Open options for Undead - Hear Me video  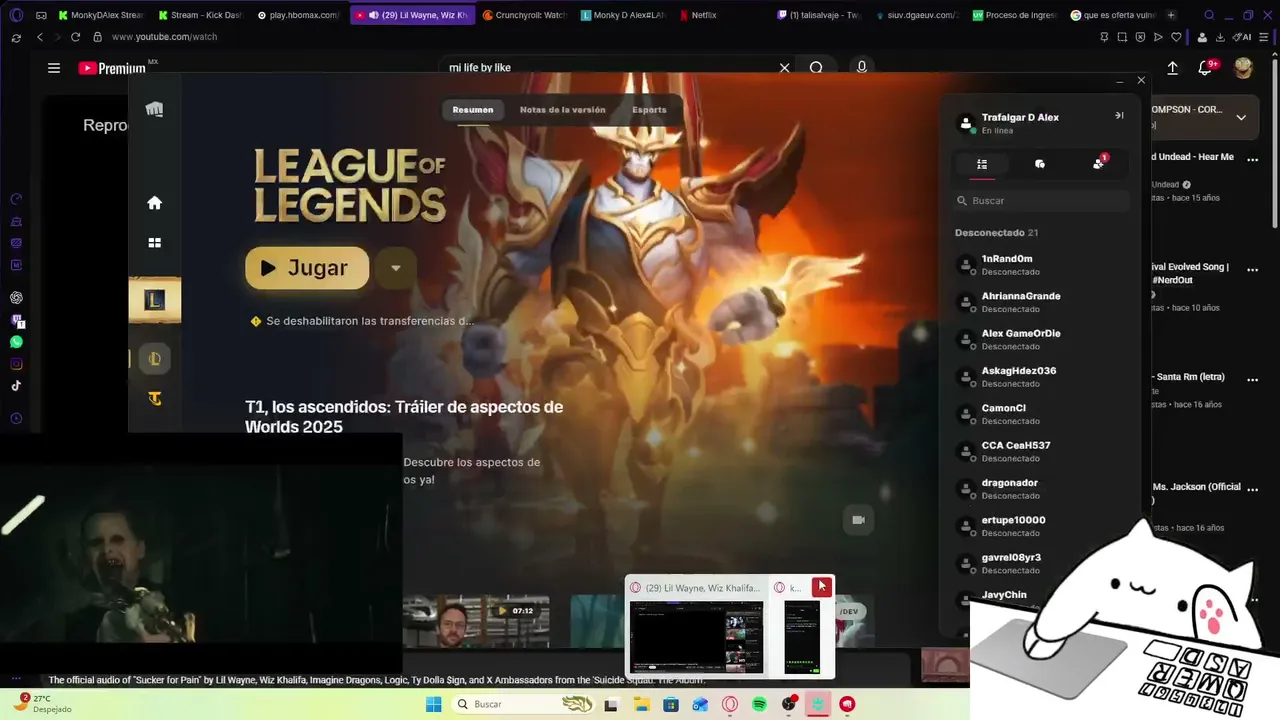1252,159
